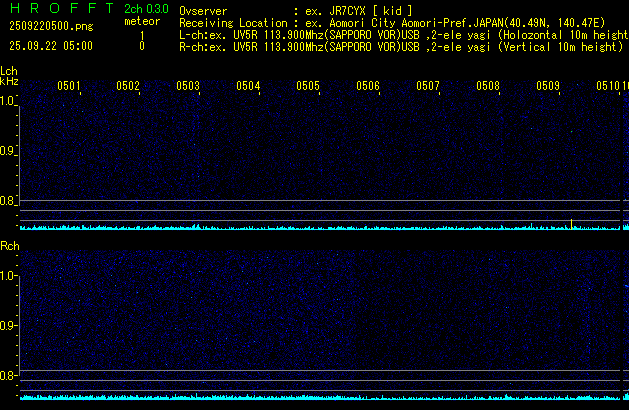Select the L-ch receiver description line
This screenshot has height=410, width=629.
(402, 33)
